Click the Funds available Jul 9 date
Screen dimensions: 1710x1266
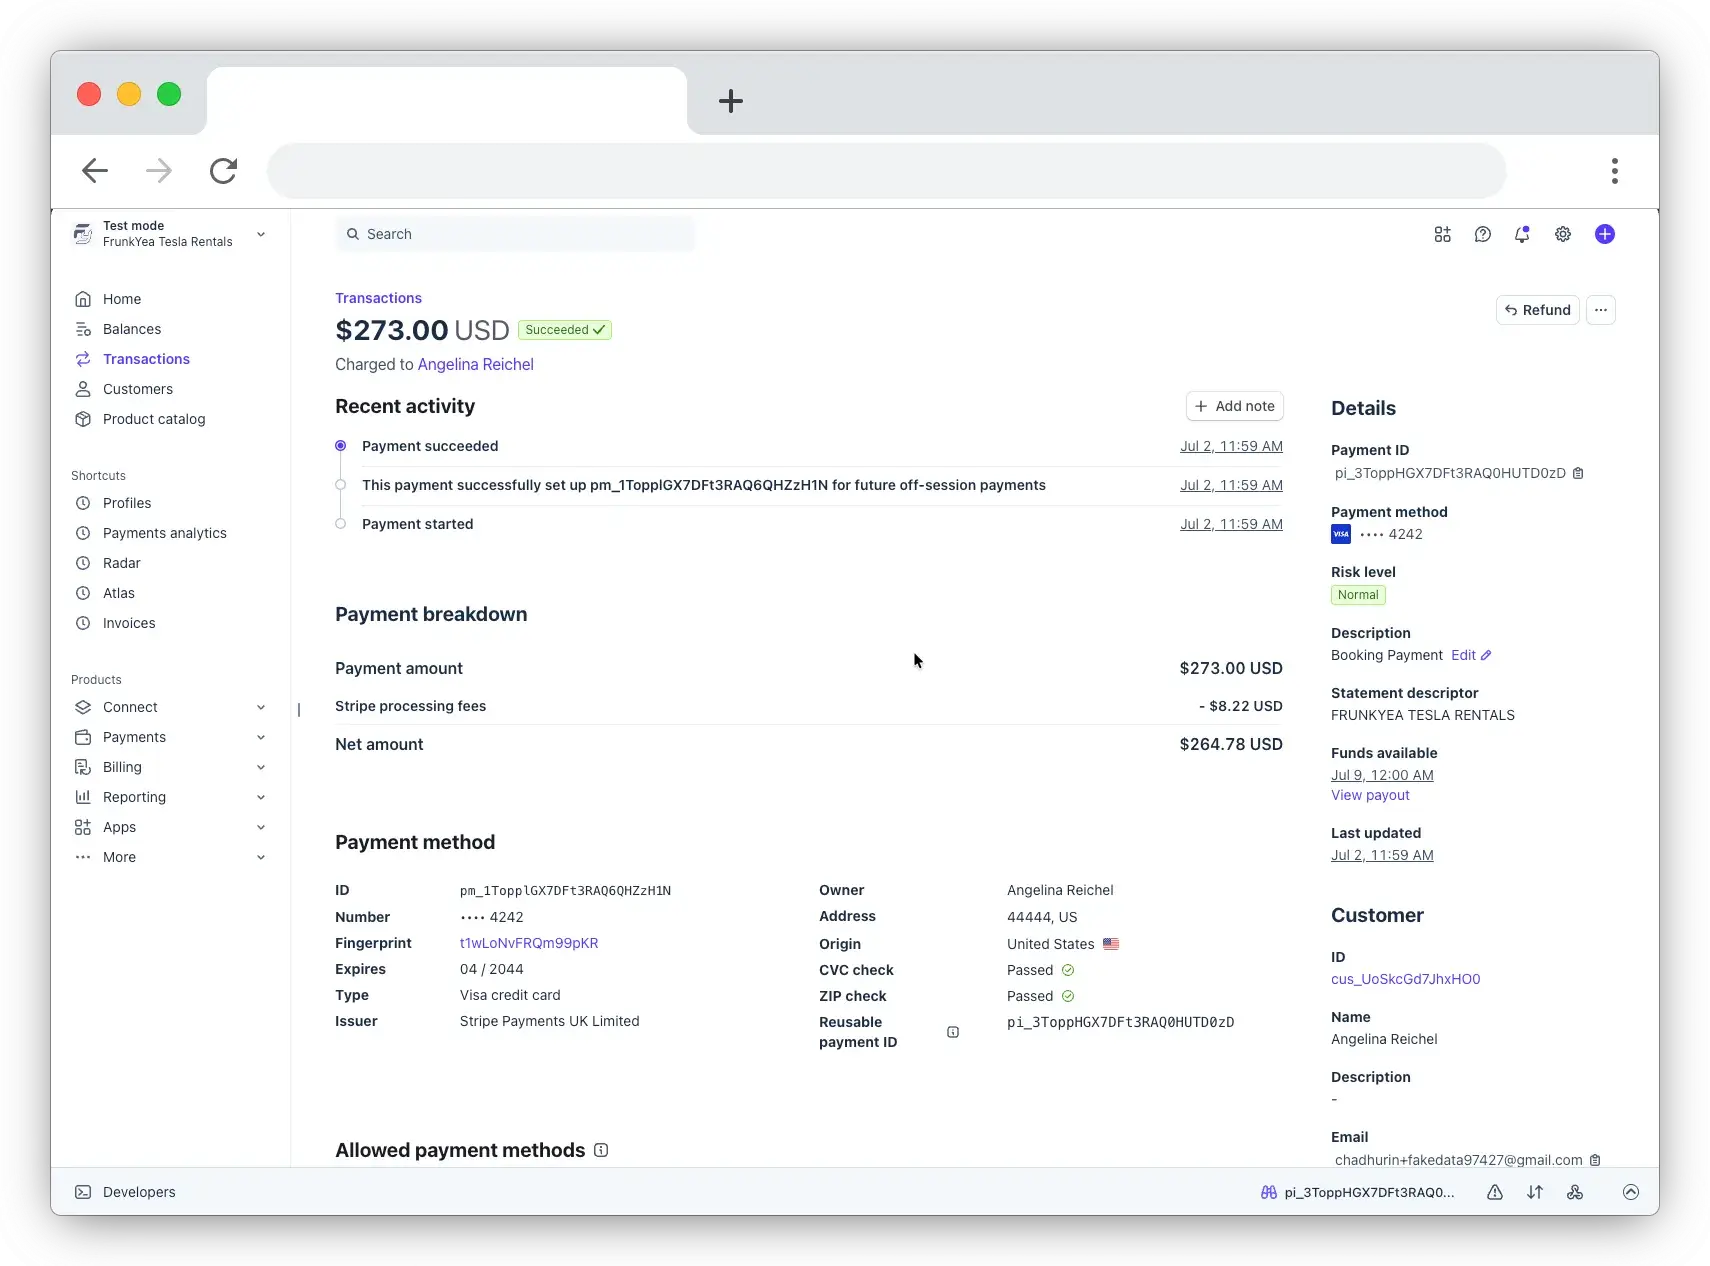[x=1382, y=775]
